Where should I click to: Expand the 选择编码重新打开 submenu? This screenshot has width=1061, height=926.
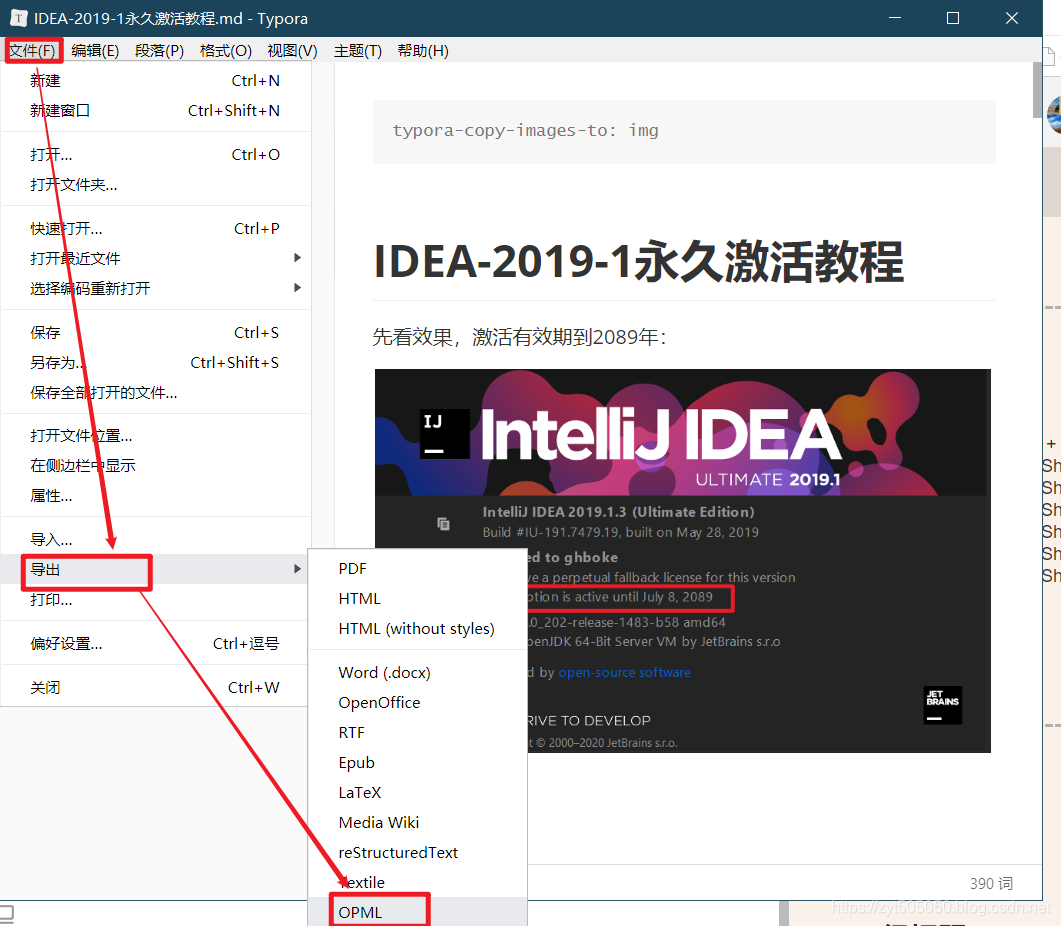coord(155,288)
